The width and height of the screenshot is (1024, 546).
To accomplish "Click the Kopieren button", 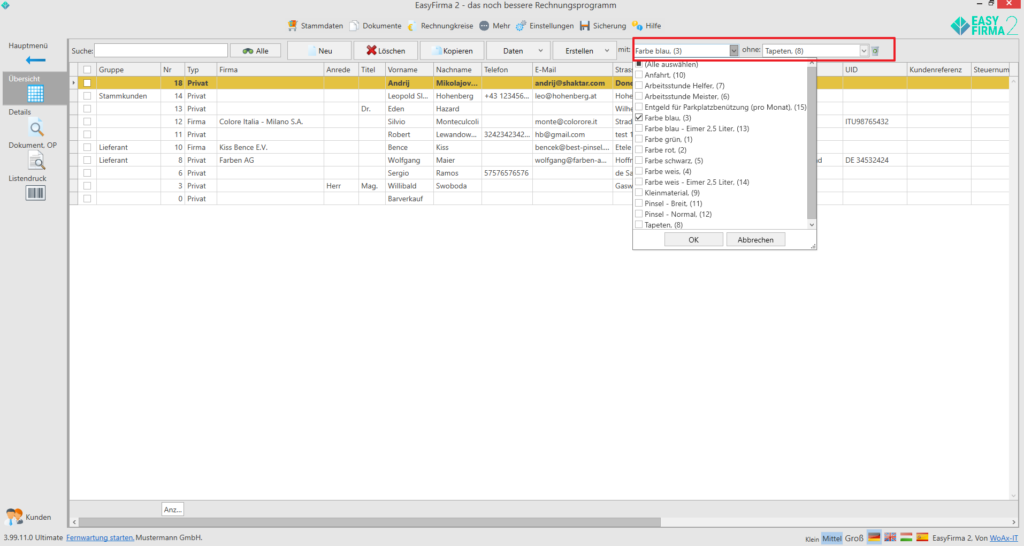I will click(452, 50).
